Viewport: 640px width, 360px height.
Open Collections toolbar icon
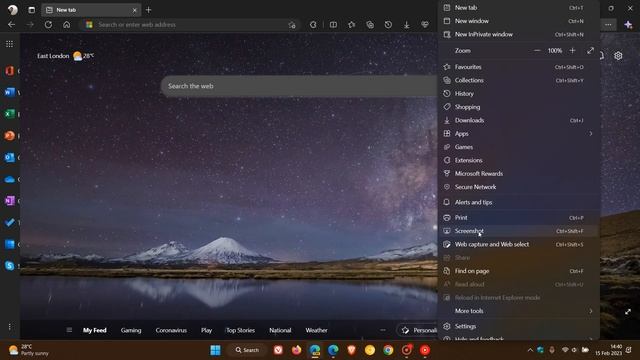click(370, 24)
